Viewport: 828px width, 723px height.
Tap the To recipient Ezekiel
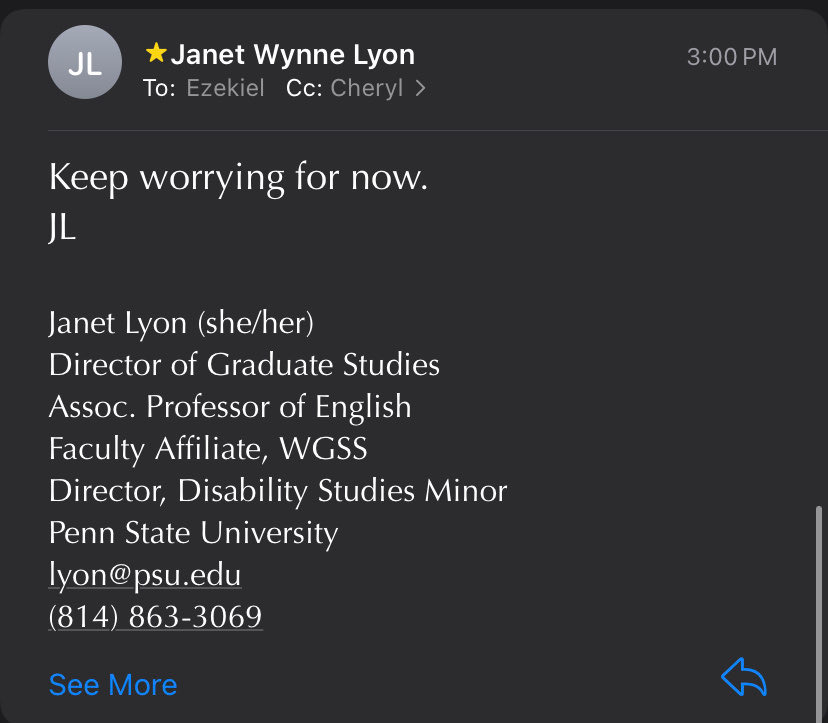225,88
